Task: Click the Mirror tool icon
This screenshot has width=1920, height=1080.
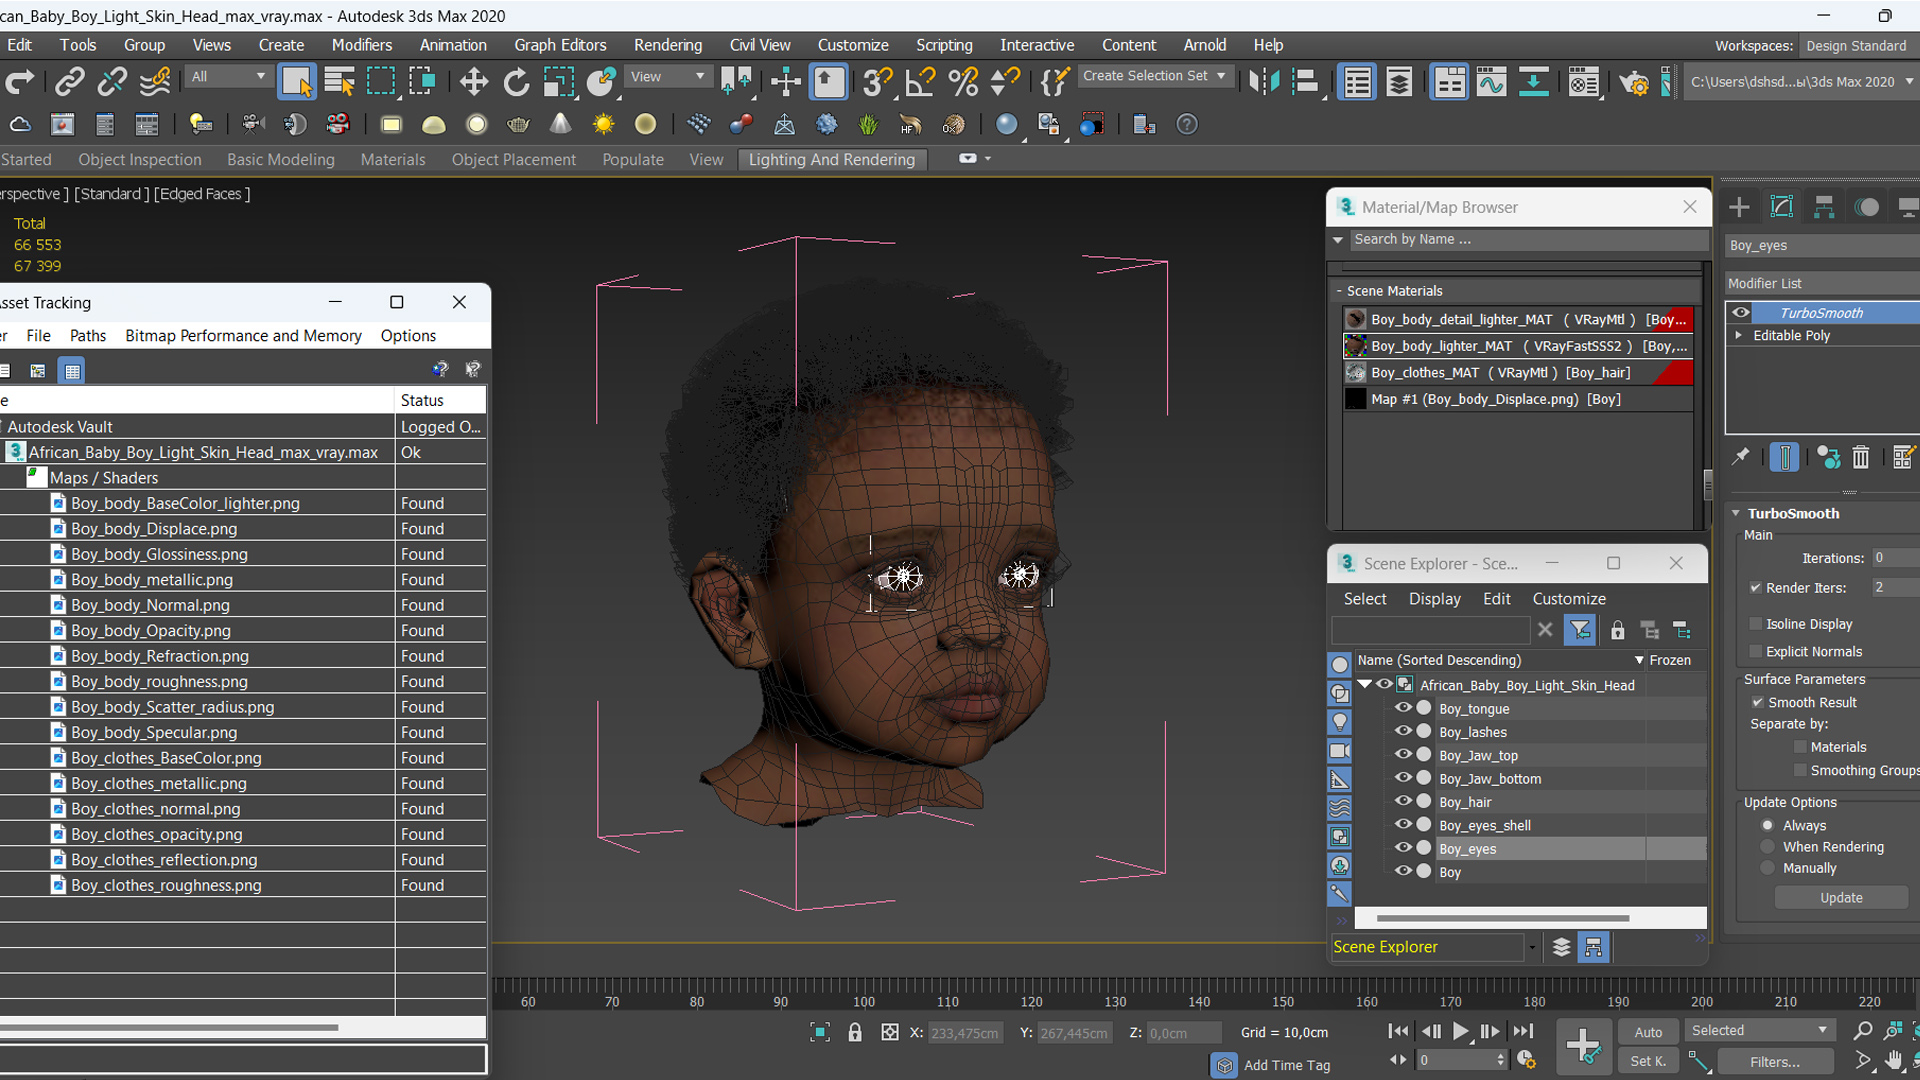Action: tap(1264, 81)
